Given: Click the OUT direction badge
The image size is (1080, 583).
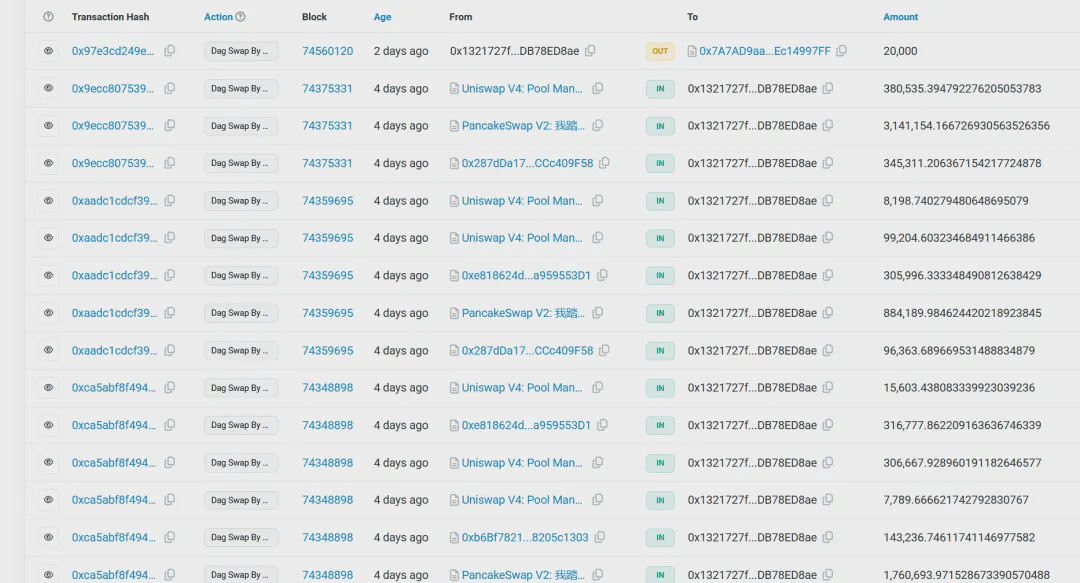Looking at the screenshot, I should tap(660, 51).
